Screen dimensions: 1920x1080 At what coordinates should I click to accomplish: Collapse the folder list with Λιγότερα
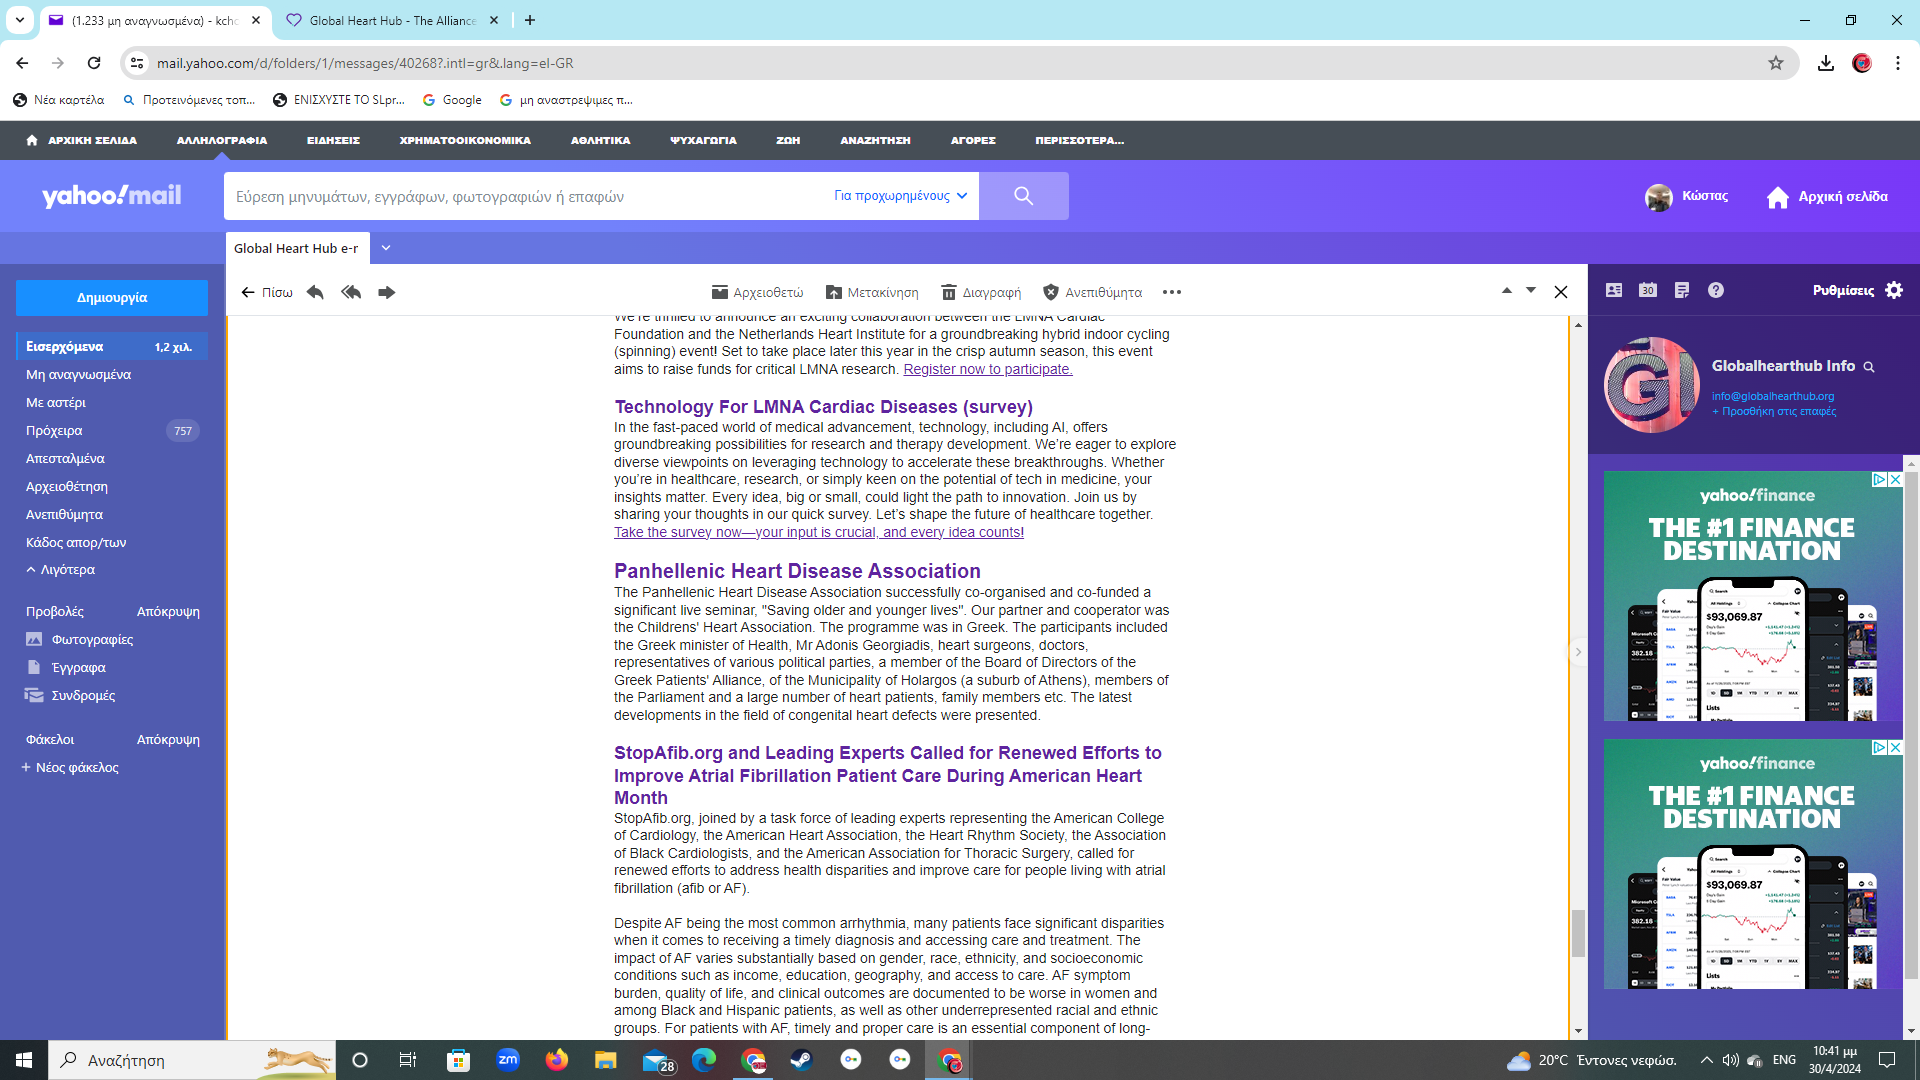(x=61, y=569)
